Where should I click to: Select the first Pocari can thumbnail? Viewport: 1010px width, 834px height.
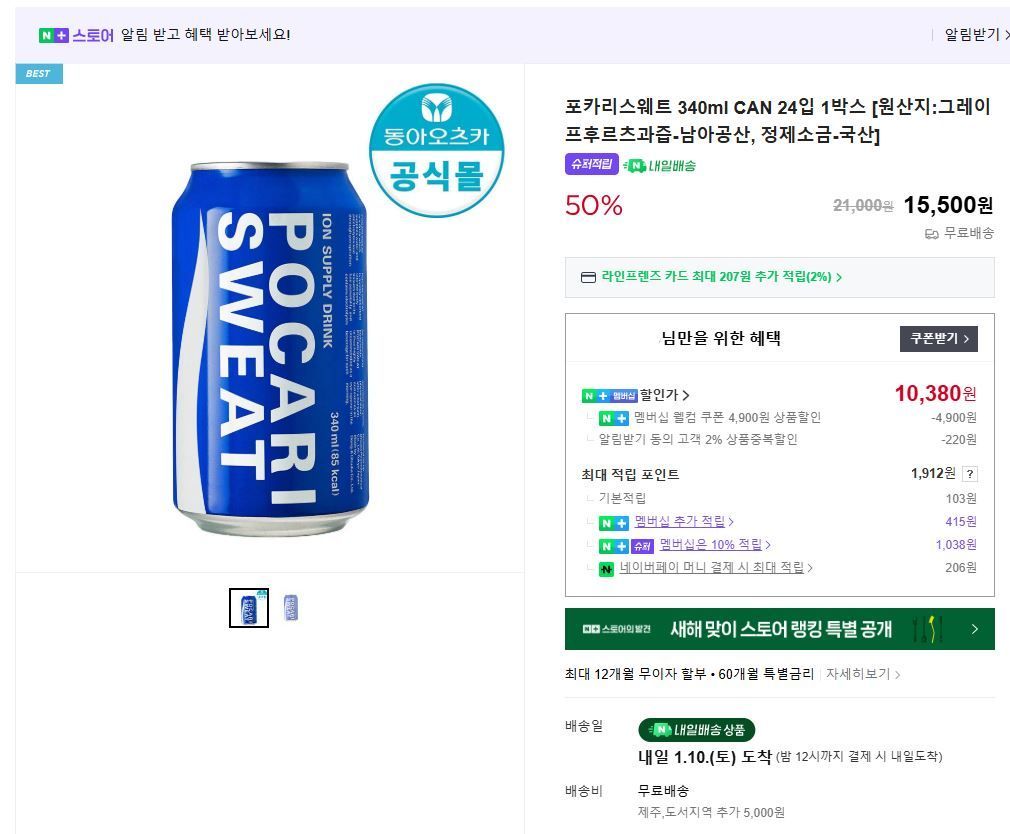[249, 608]
